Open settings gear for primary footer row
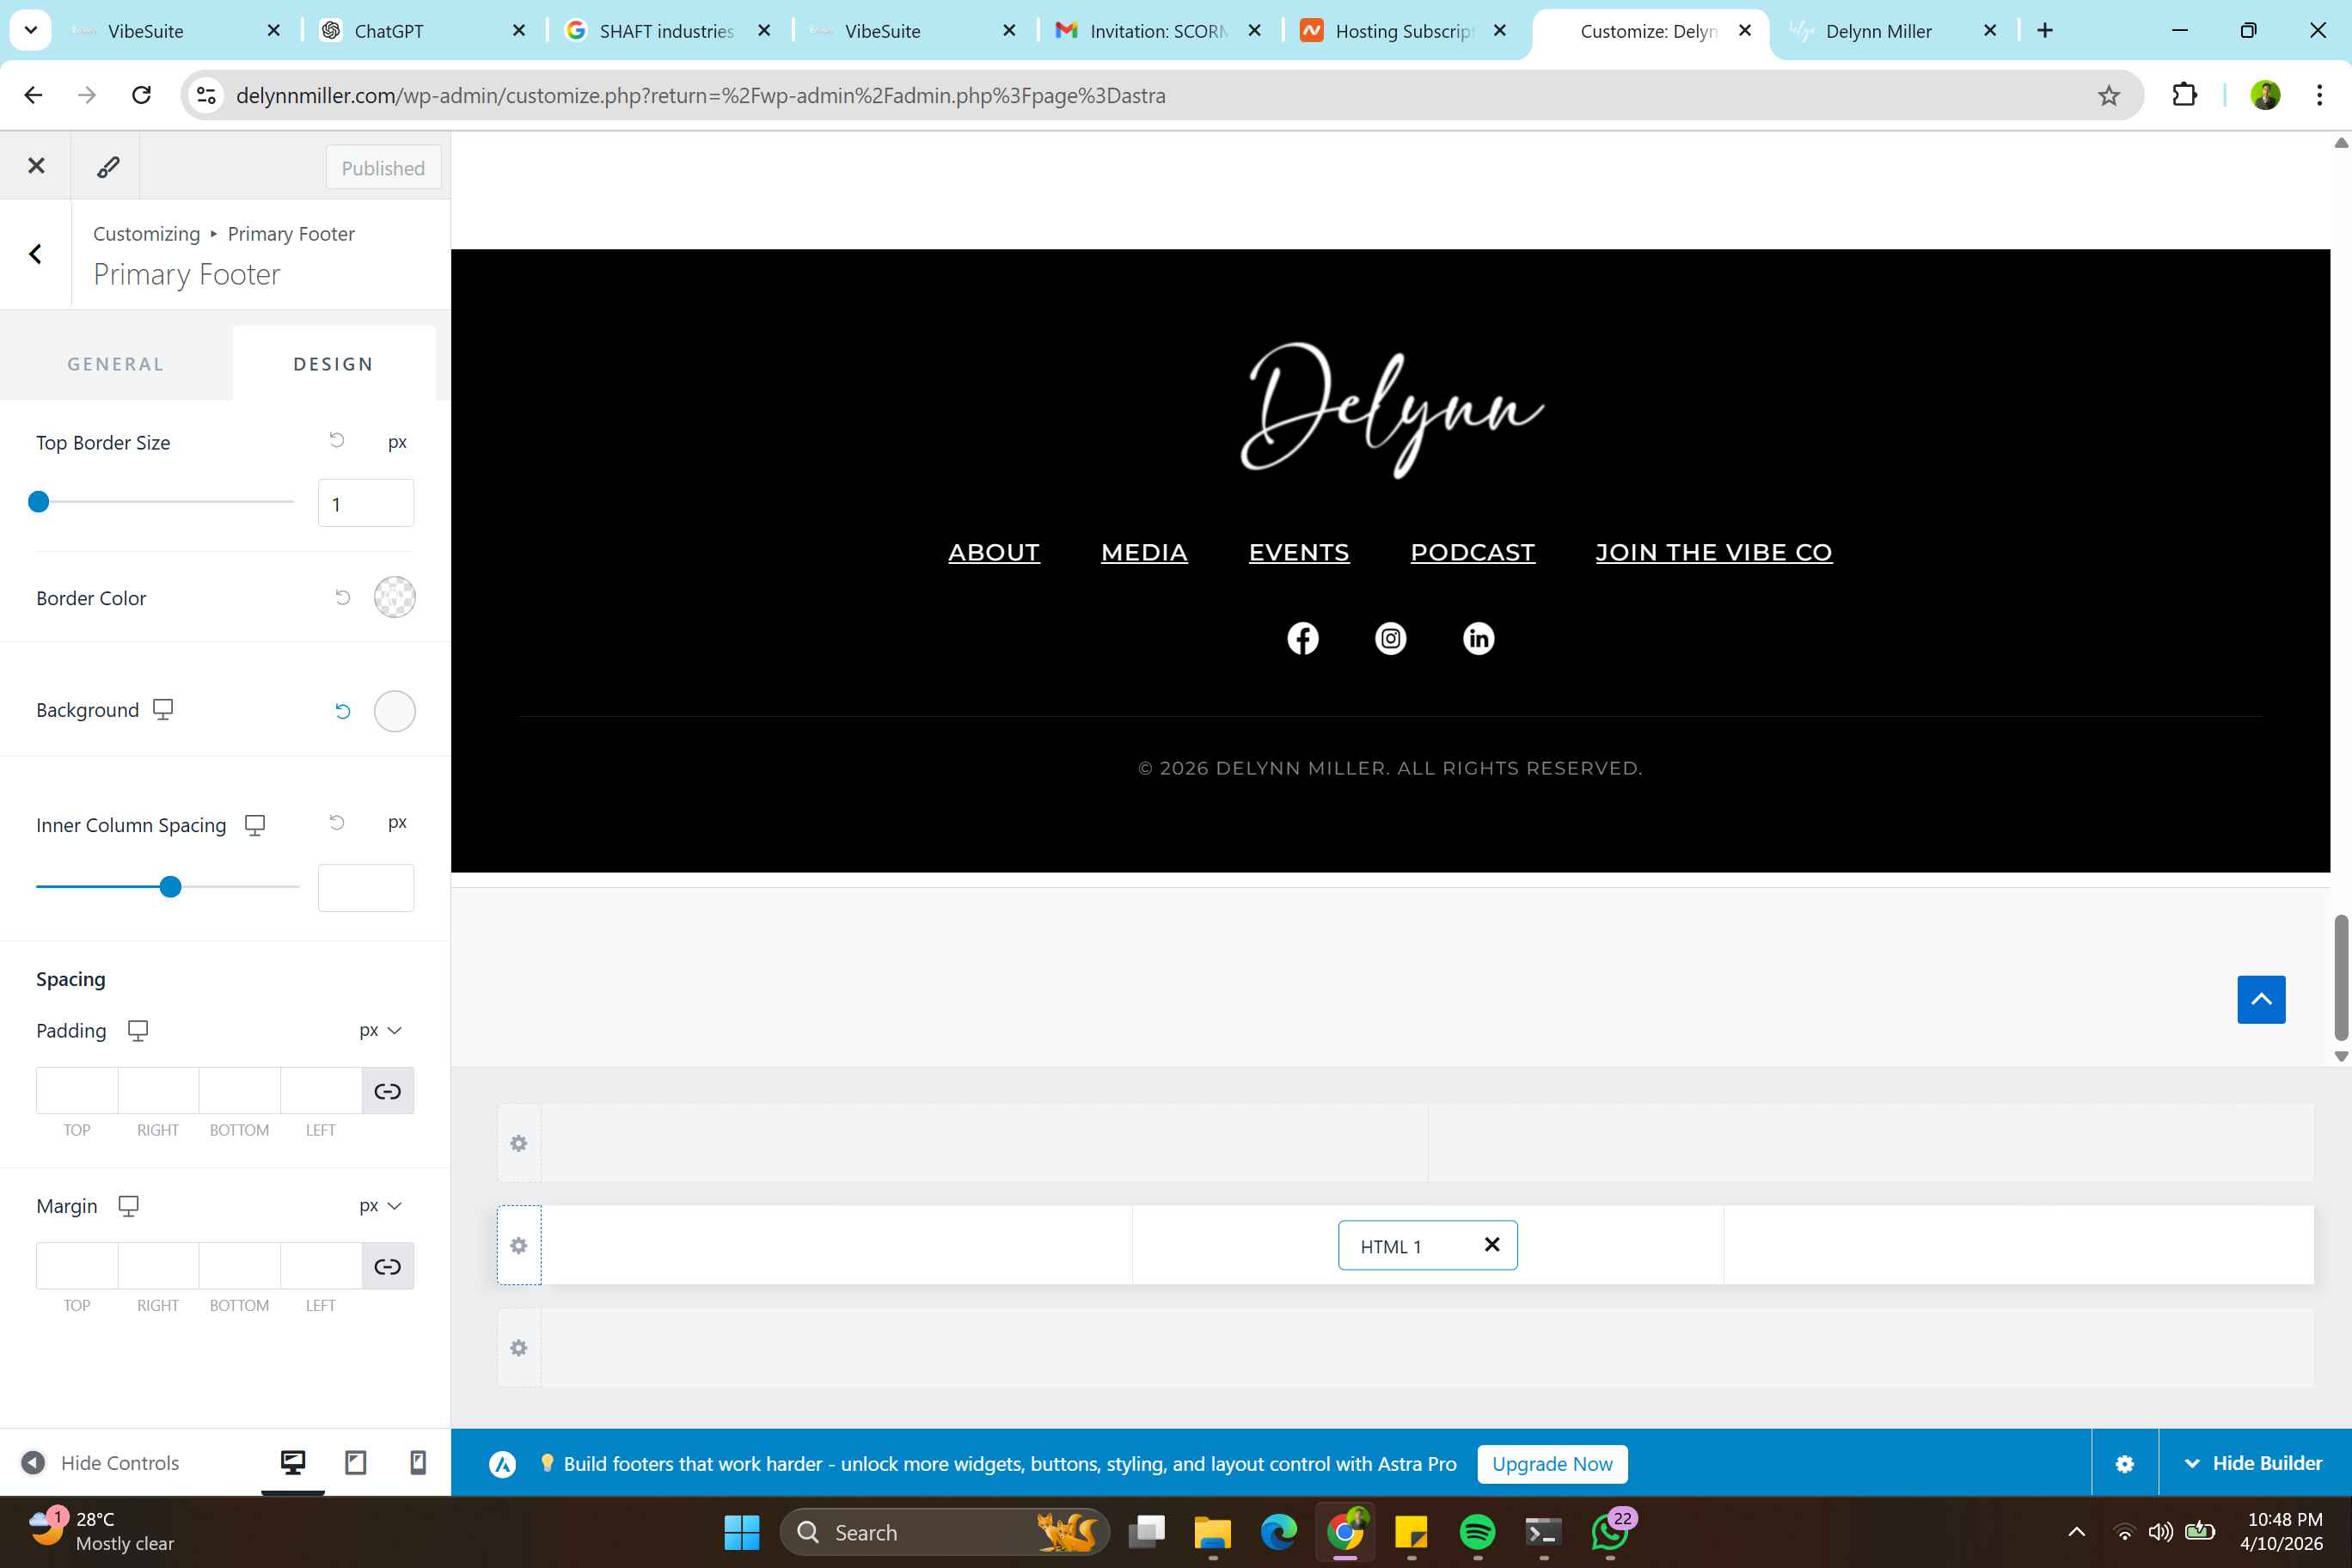This screenshot has width=2352, height=1568. click(519, 1245)
